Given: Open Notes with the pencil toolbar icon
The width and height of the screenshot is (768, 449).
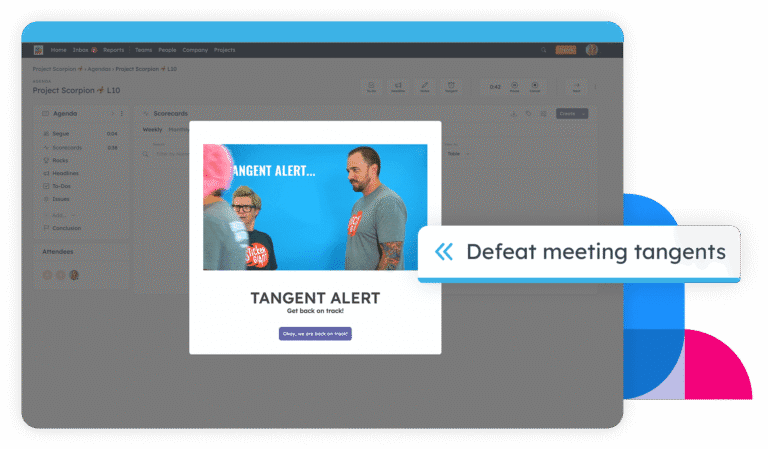Looking at the screenshot, I should click(x=425, y=87).
